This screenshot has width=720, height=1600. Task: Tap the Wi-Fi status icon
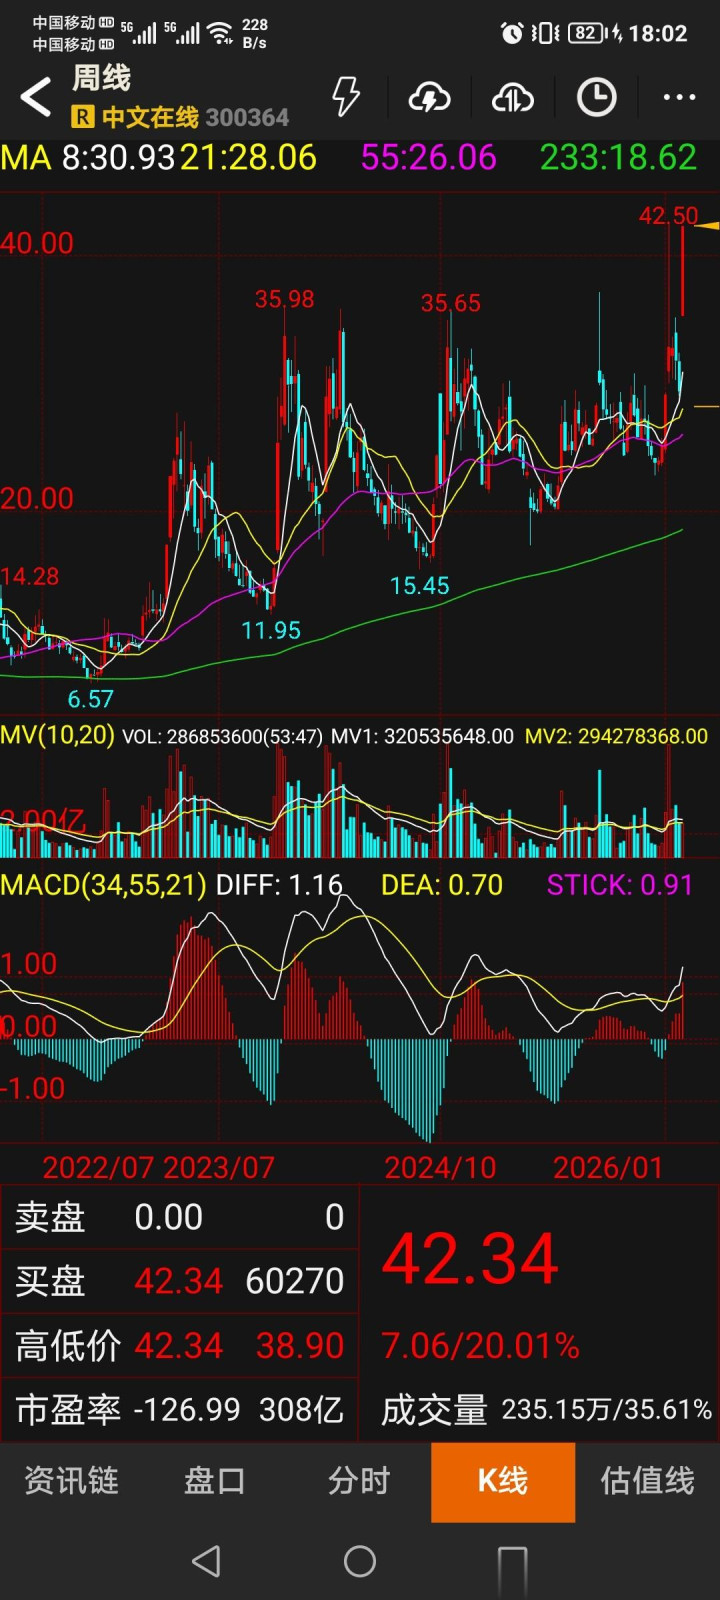pos(221,33)
